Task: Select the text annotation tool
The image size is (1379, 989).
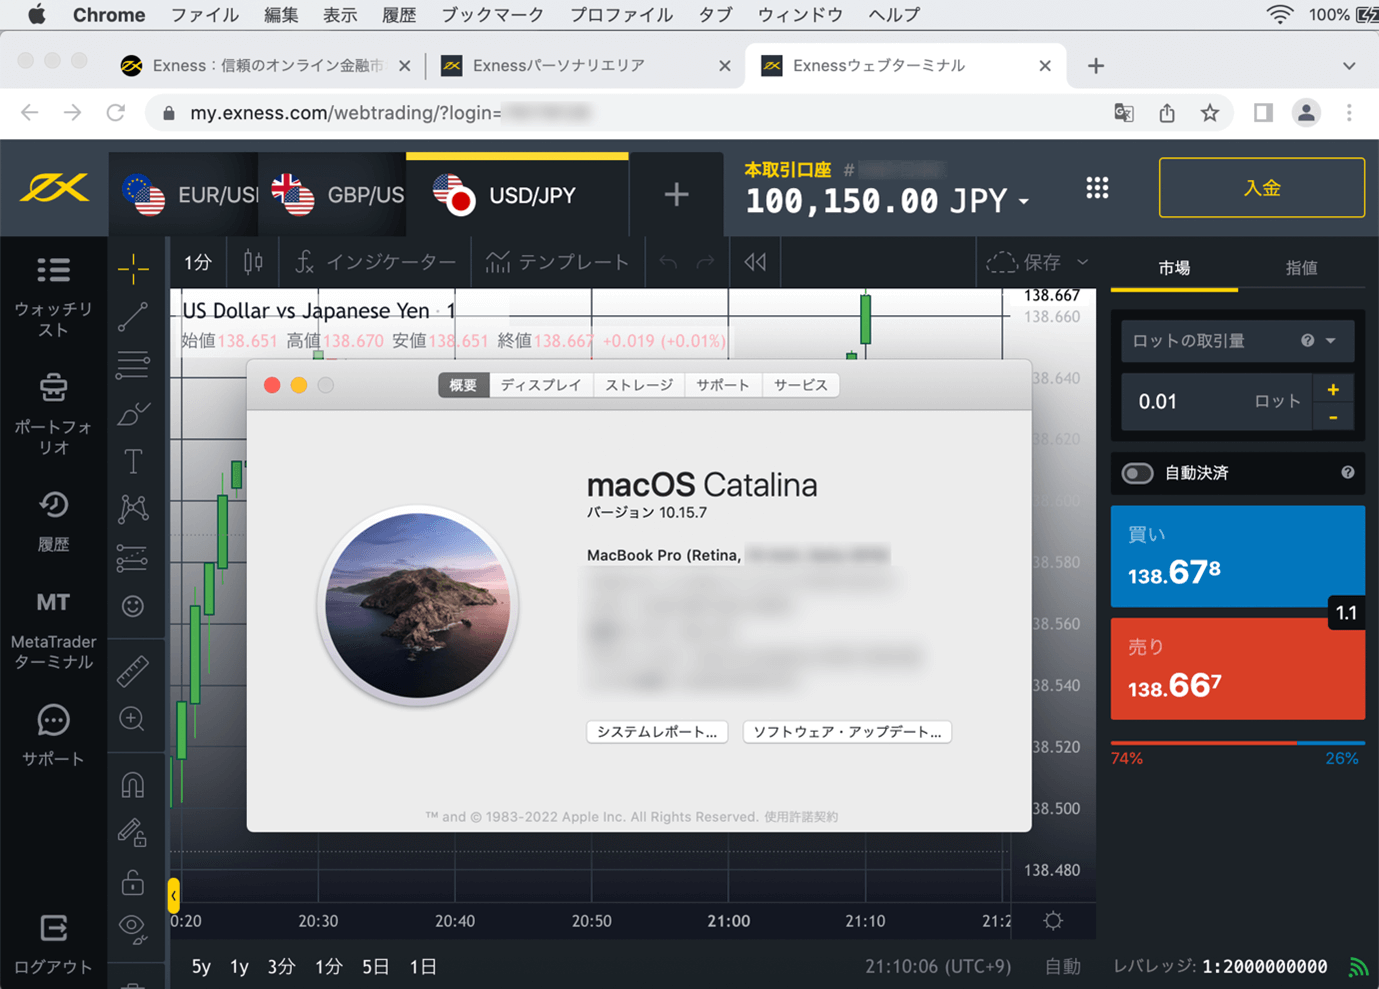Action: pos(133,461)
